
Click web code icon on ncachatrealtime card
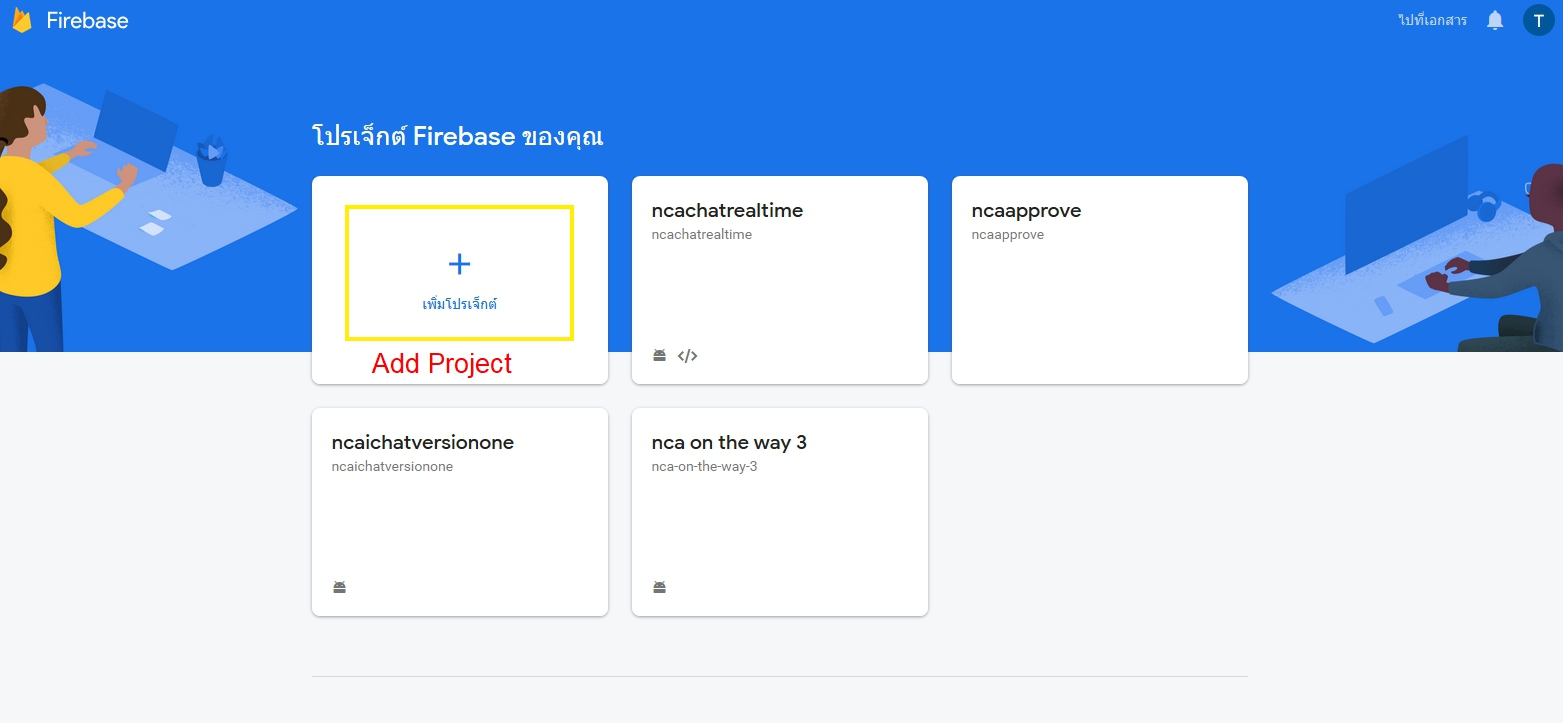pos(687,355)
